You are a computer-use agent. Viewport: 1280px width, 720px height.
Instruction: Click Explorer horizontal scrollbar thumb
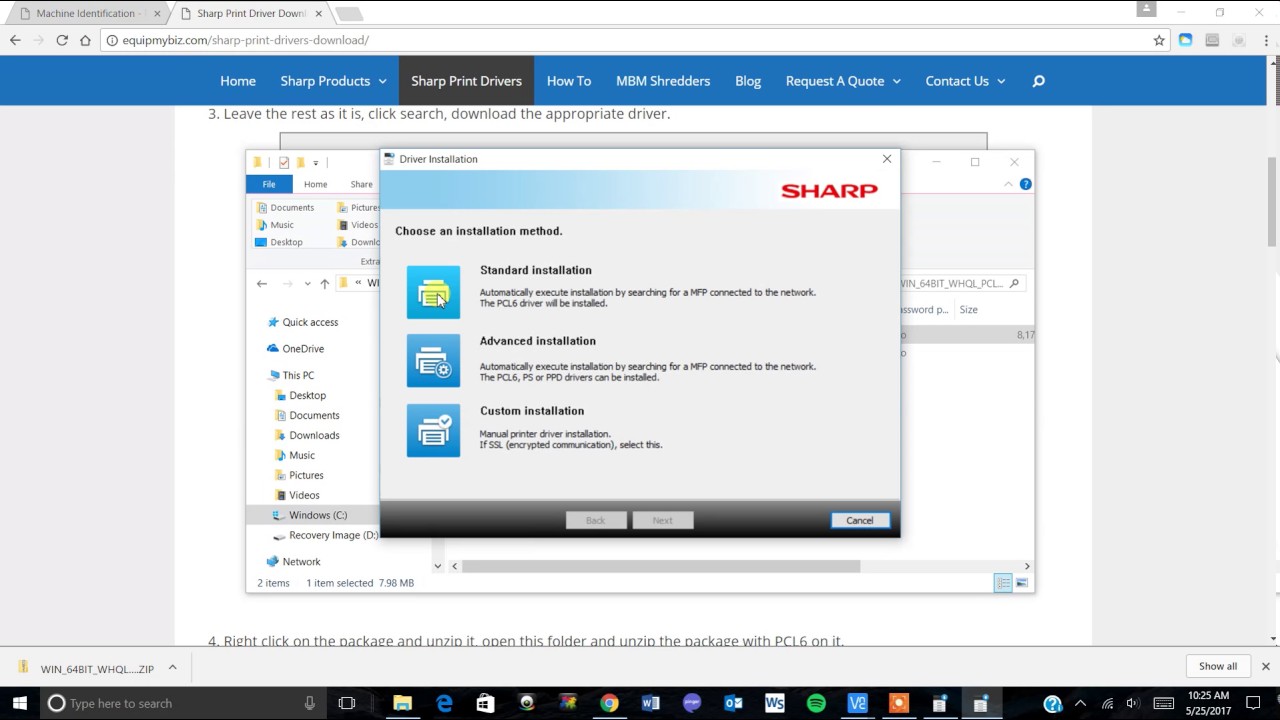pyautogui.click(x=661, y=566)
